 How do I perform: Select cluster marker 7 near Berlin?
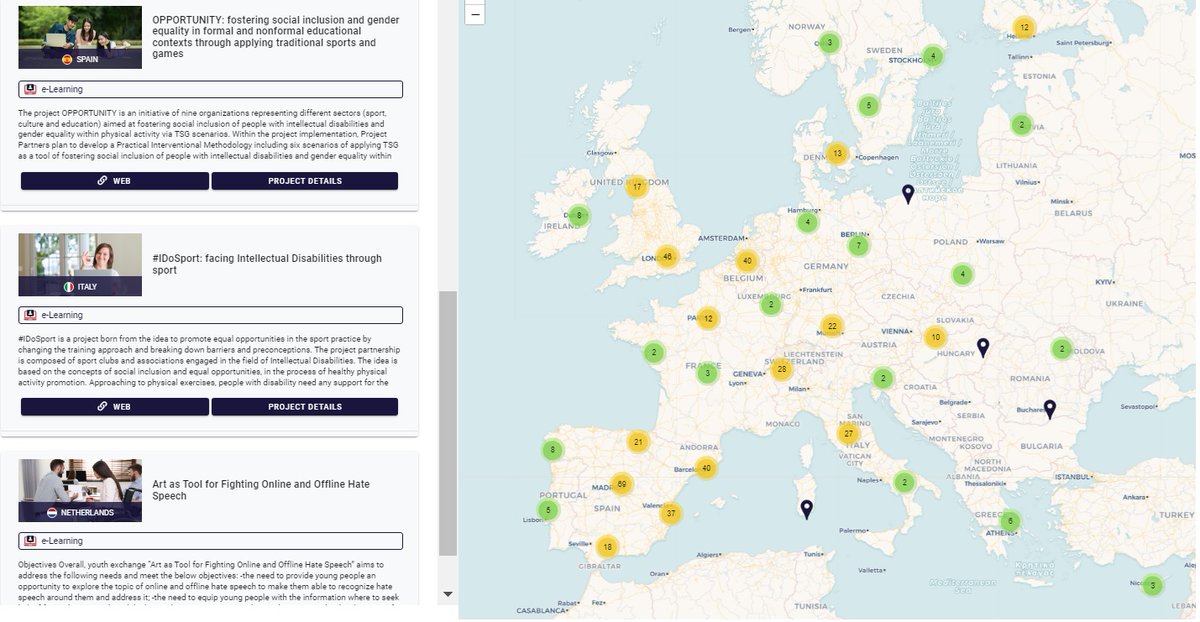[x=857, y=245]
